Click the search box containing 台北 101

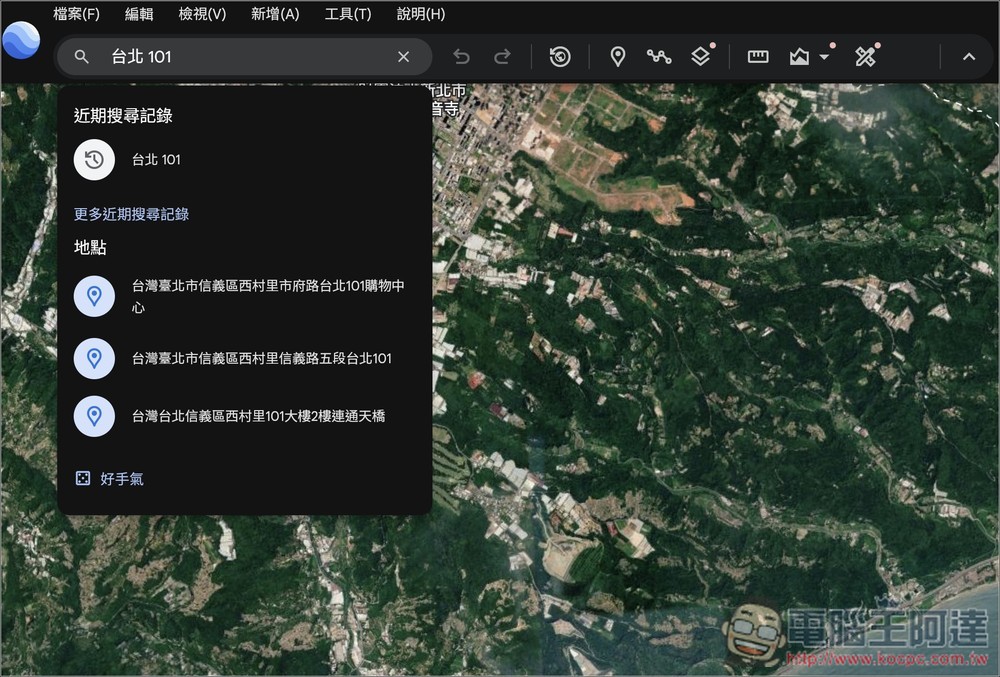[244, 57]
